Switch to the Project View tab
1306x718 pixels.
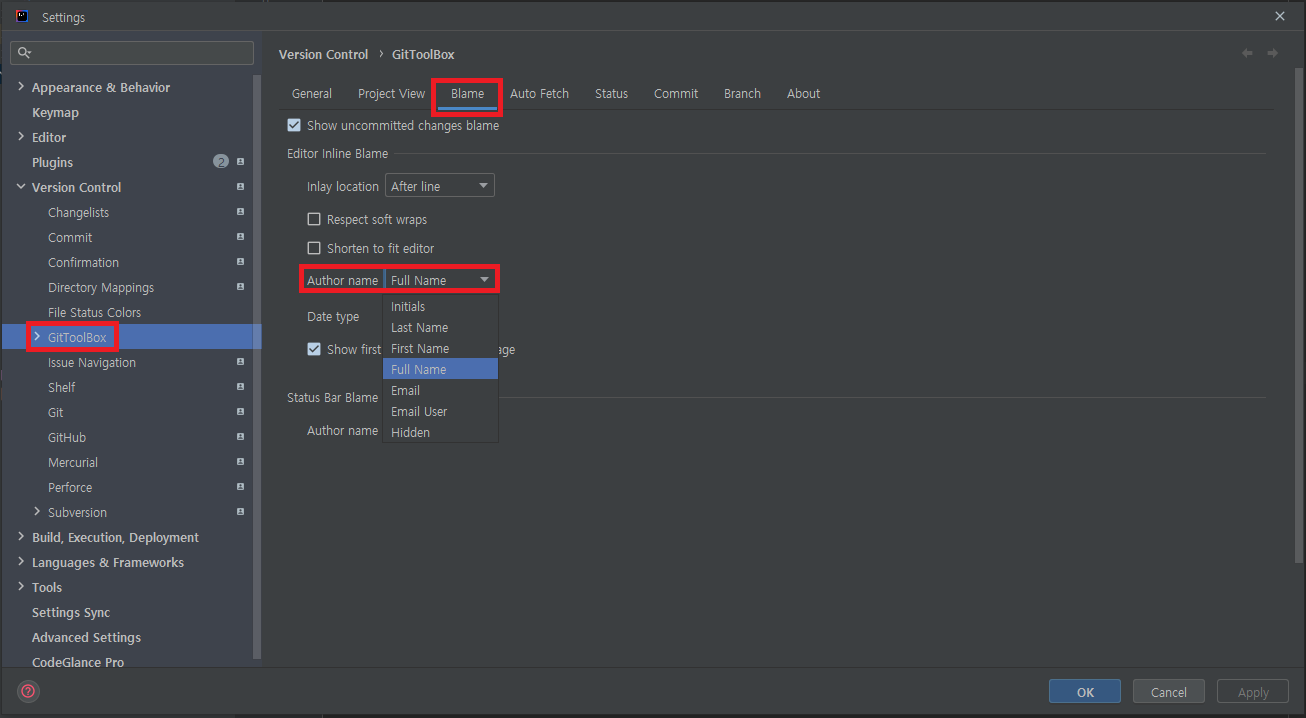(391, 93)
